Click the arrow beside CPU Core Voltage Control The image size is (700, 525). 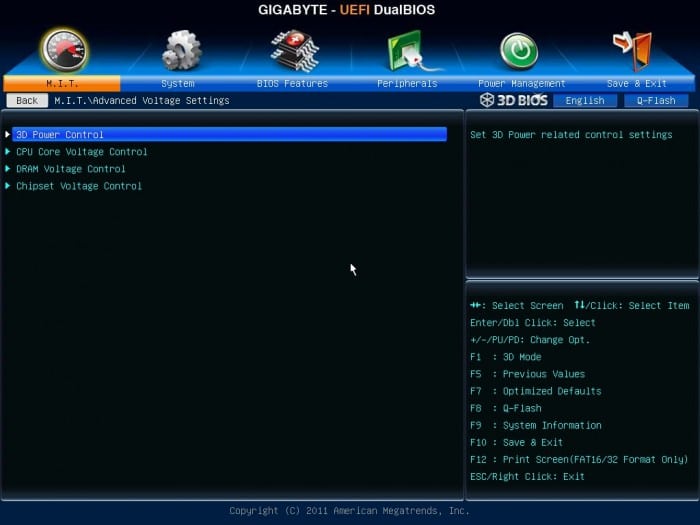(8, 151)
